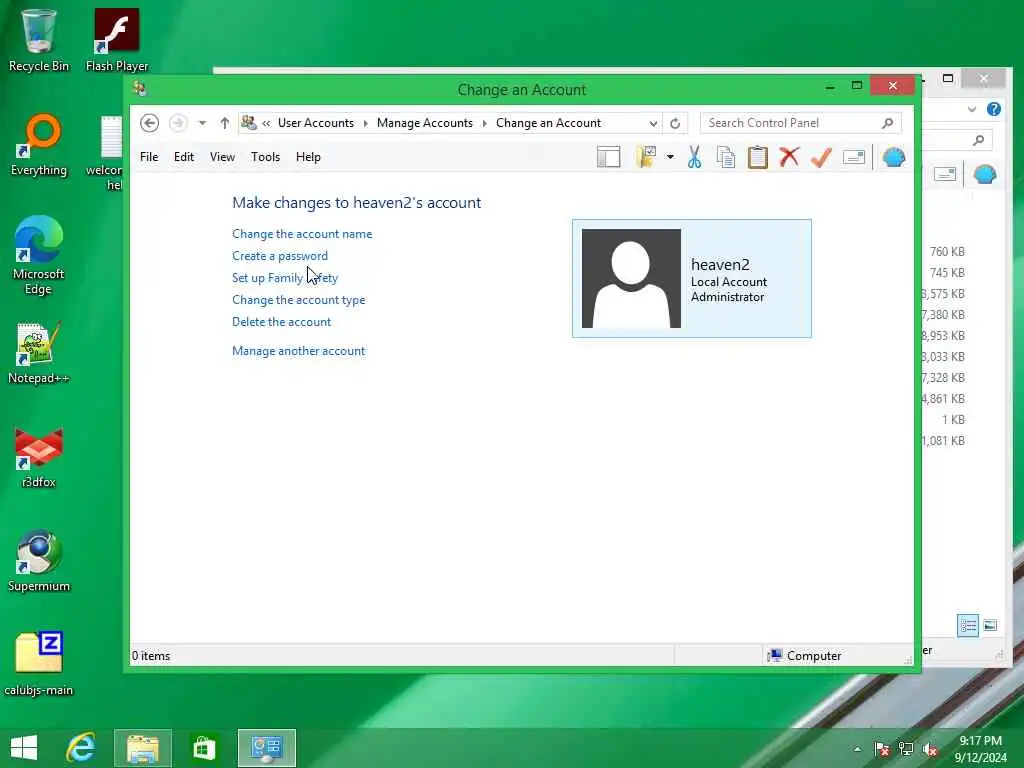The width and height of the screenshot is (1024, 768).
Task: Click the Cut scissors icon
Action: 694,157
